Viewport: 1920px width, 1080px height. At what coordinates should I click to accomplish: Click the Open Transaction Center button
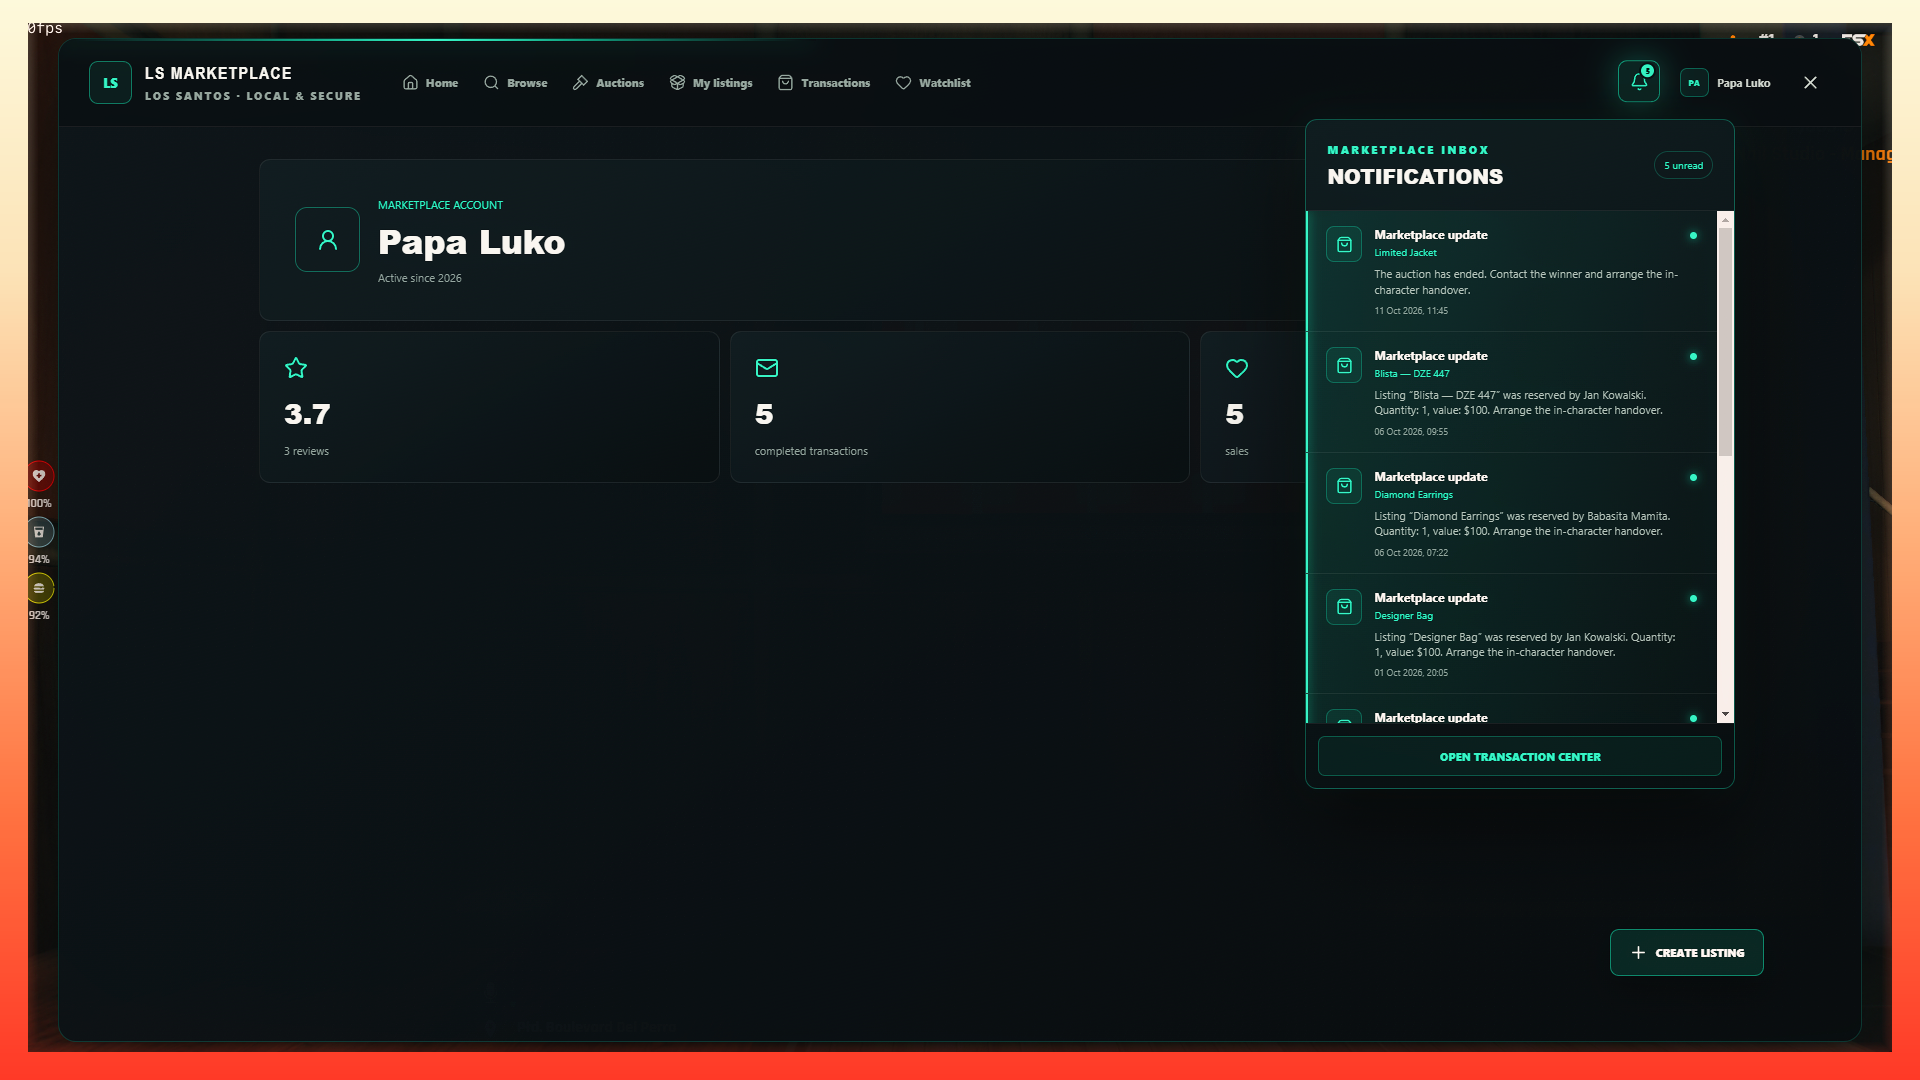point(1520,757)
